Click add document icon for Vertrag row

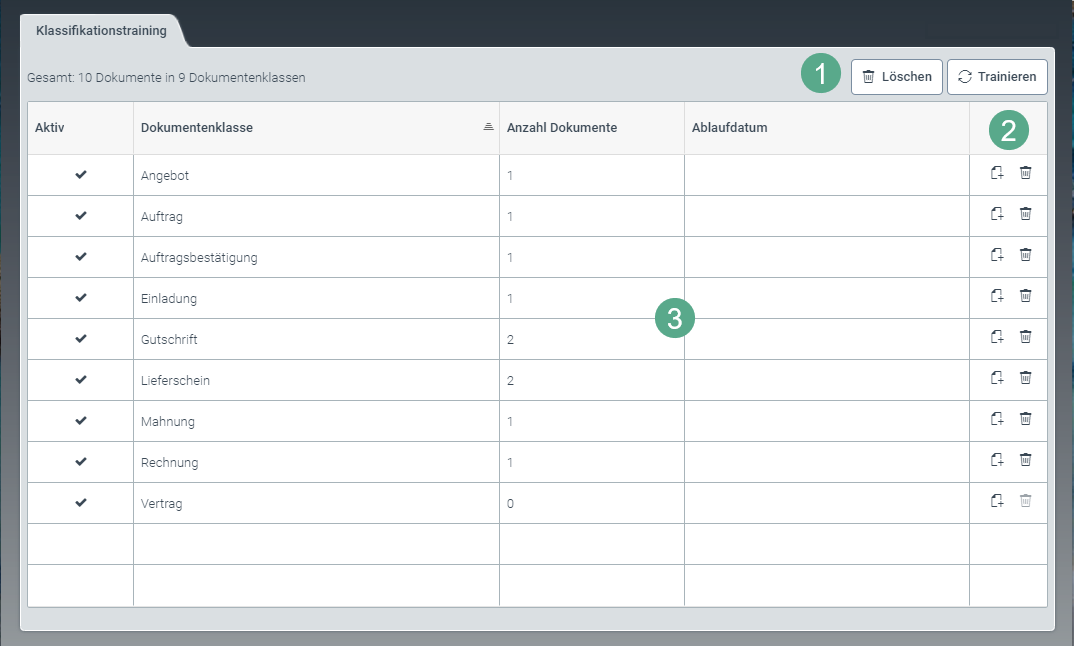pyautogui.click(x=996, y=501)
